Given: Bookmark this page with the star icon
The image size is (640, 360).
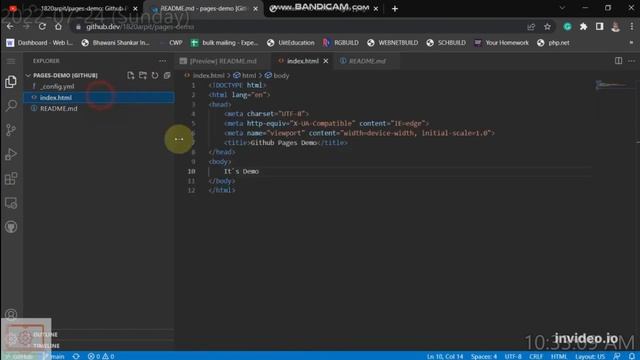Looking at the screenshot, I should point(547,27).
